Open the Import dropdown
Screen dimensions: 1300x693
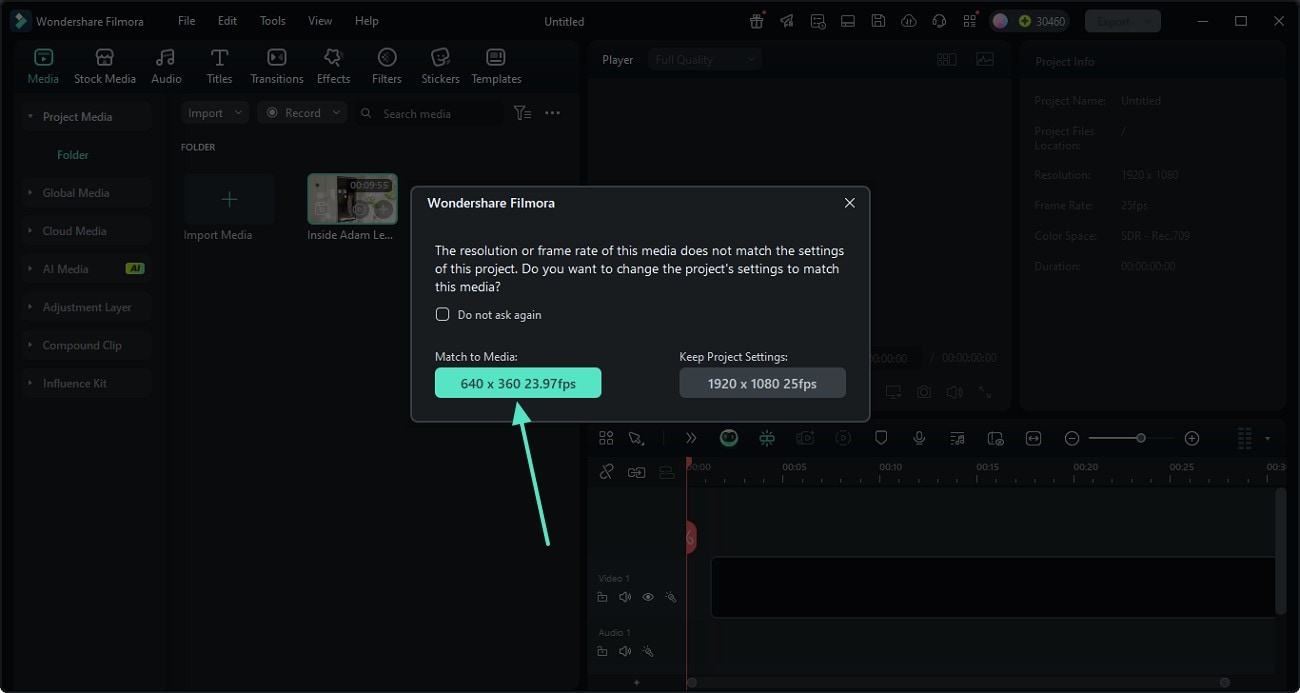coord(215,113)
